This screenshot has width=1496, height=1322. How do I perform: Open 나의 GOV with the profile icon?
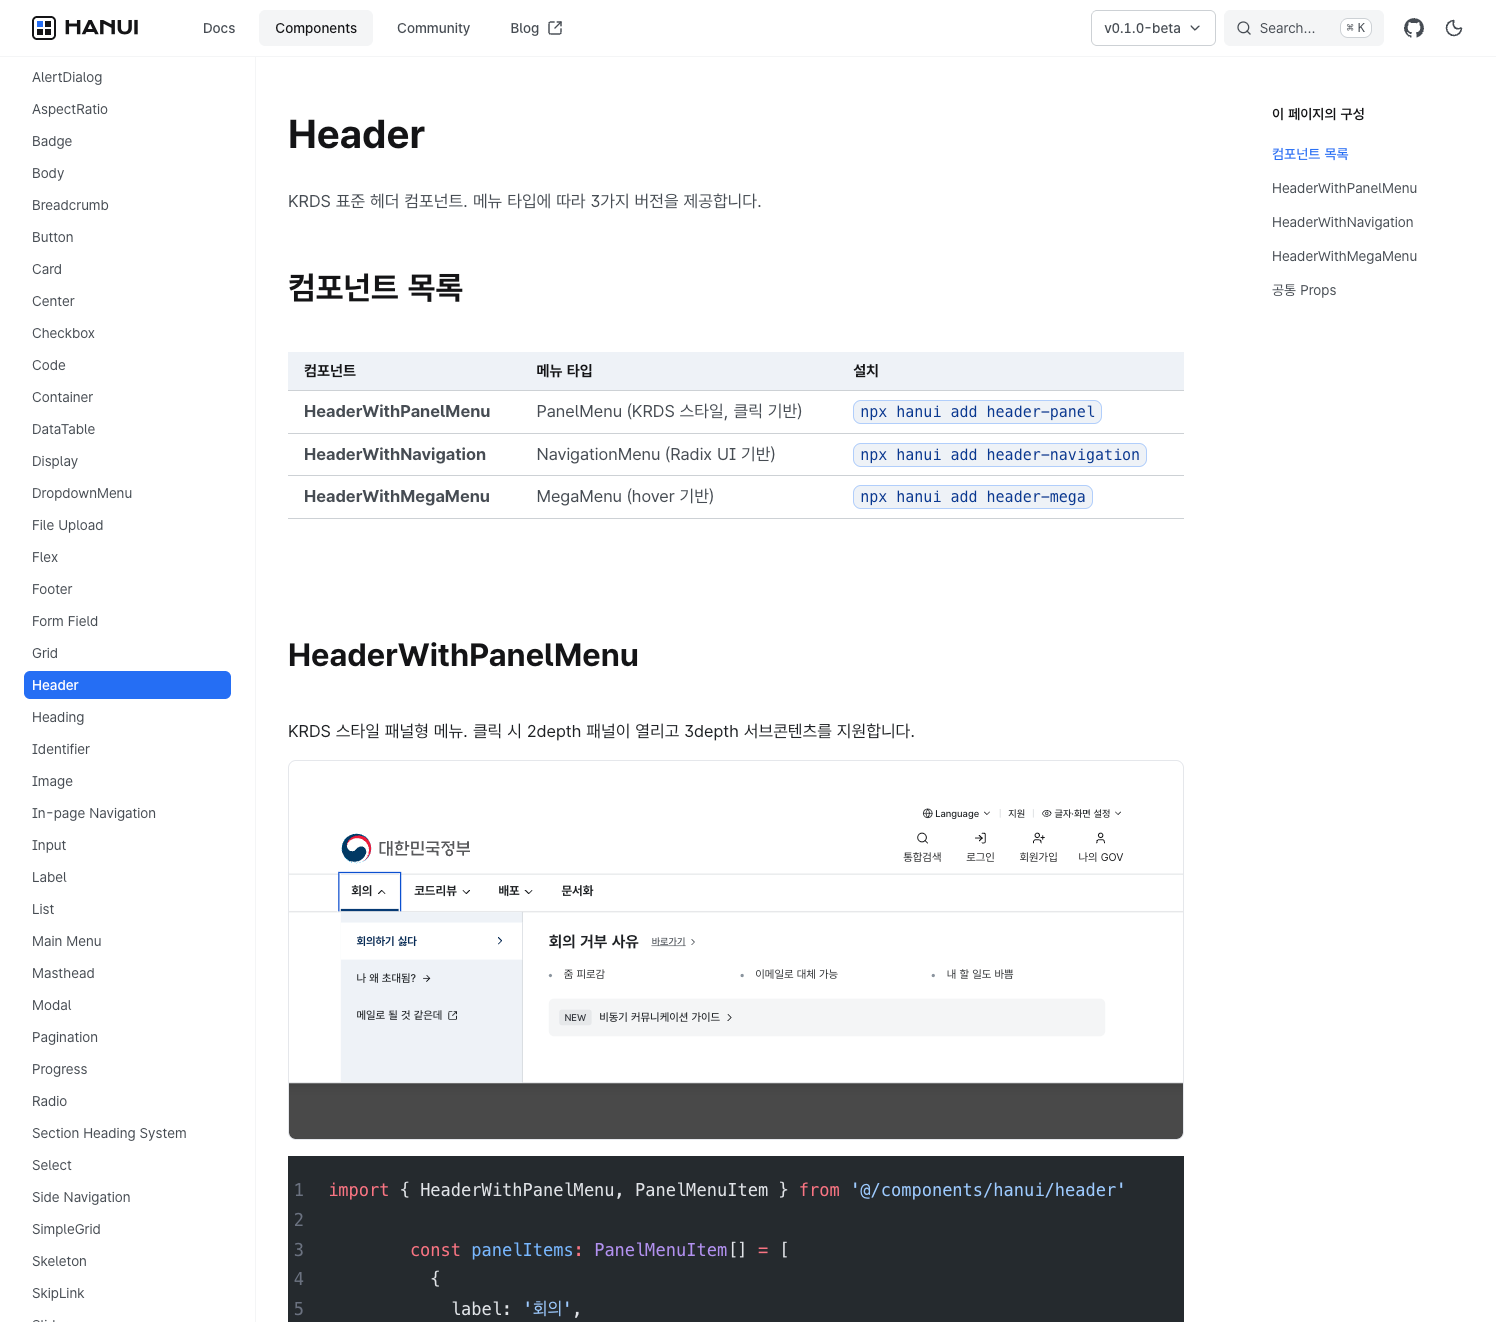coord(1100,839)
